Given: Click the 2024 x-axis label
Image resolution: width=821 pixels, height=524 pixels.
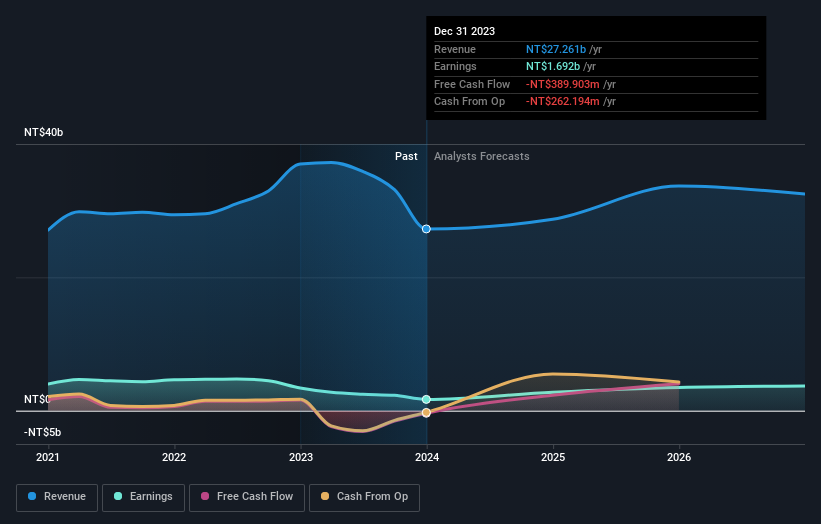Looking at the screenshot, I should point(427,458).
